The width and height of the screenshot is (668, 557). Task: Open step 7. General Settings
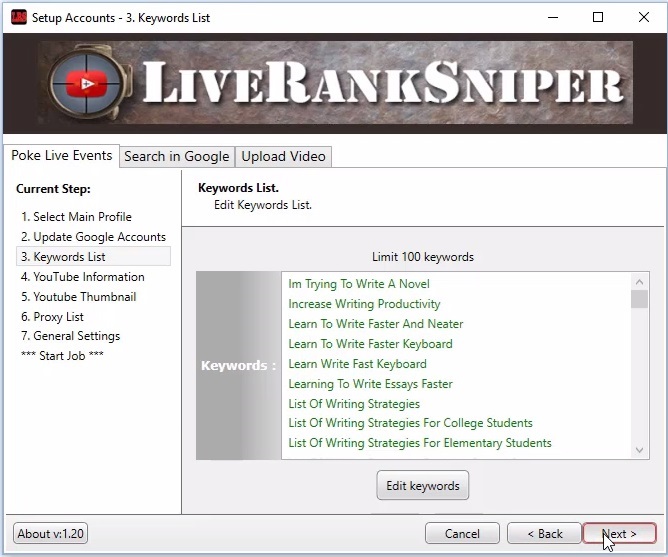pyautogui.click(x=70, y=336)
